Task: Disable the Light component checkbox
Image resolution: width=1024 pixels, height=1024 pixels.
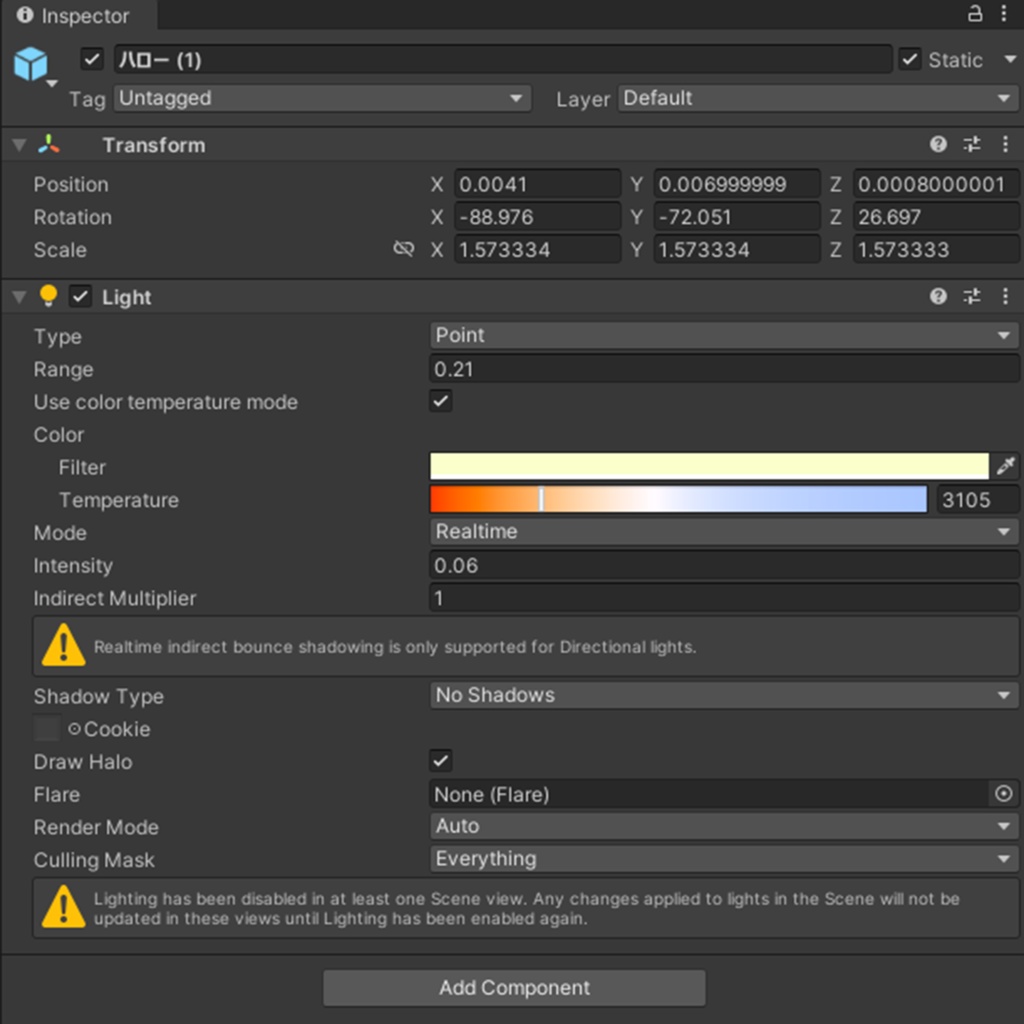Action: (80, 296)
